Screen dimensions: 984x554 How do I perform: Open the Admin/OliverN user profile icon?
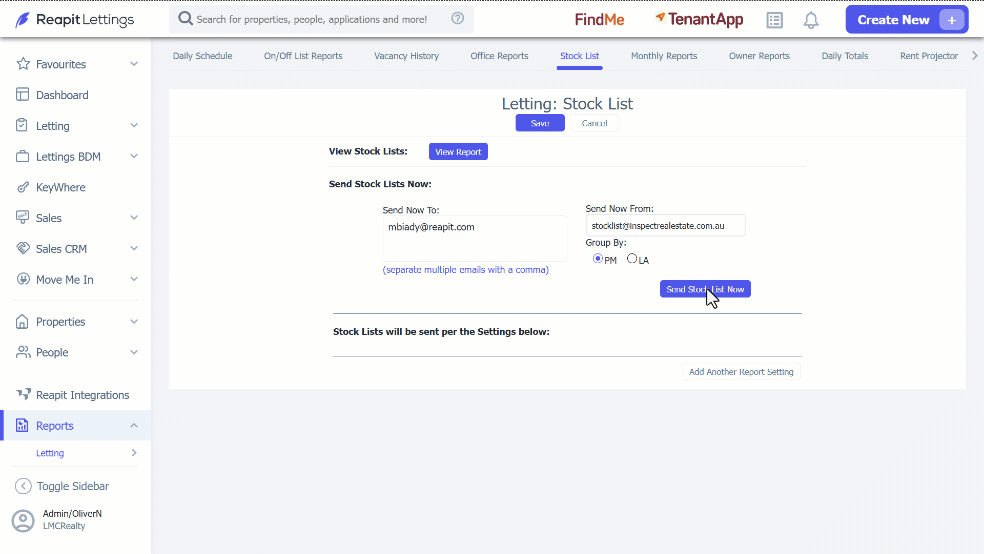23,521
